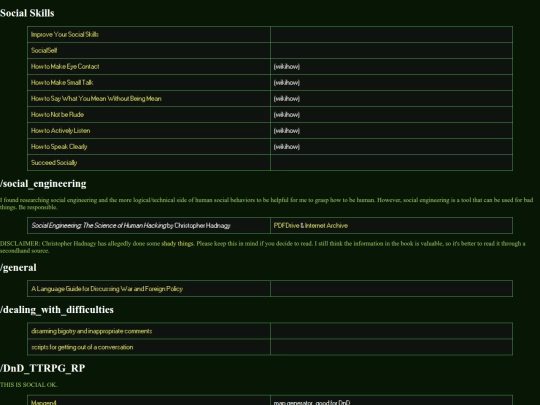540x405 pixels.
Task: Click the Social Engineering book title cell
Action: (x=149, y=226)
